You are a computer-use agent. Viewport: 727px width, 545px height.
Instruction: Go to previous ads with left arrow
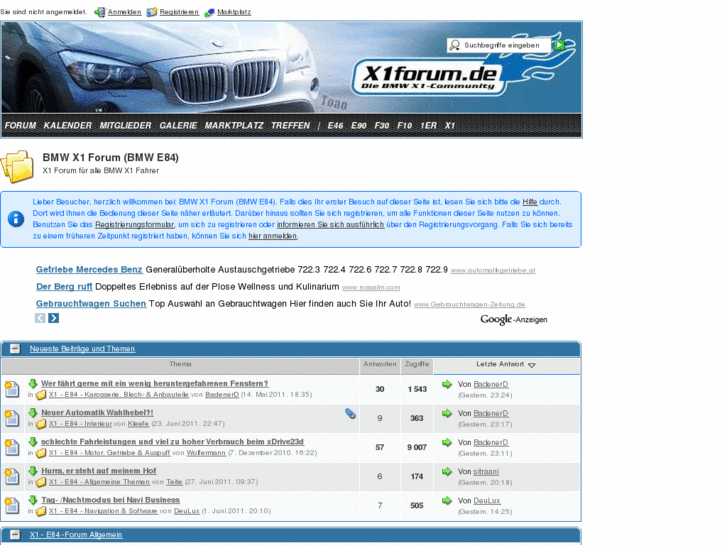[40, 318]
